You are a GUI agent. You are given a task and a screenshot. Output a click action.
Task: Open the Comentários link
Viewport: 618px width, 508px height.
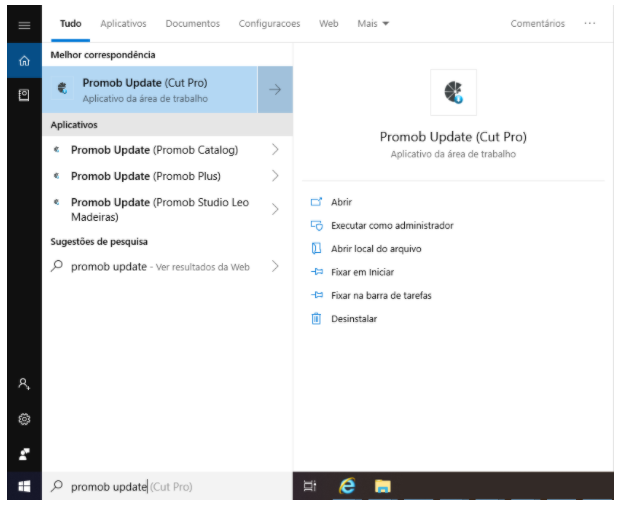pyautogui.click(x=538, y=24)
